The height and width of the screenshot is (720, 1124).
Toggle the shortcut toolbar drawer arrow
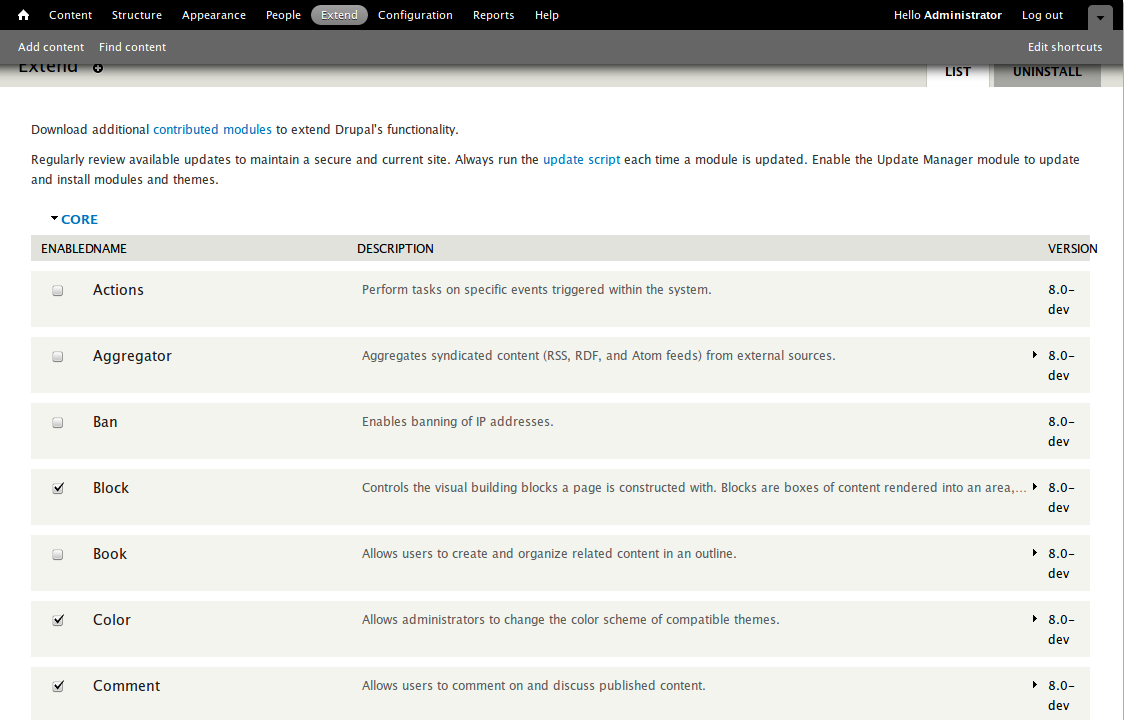(1100, 17)
